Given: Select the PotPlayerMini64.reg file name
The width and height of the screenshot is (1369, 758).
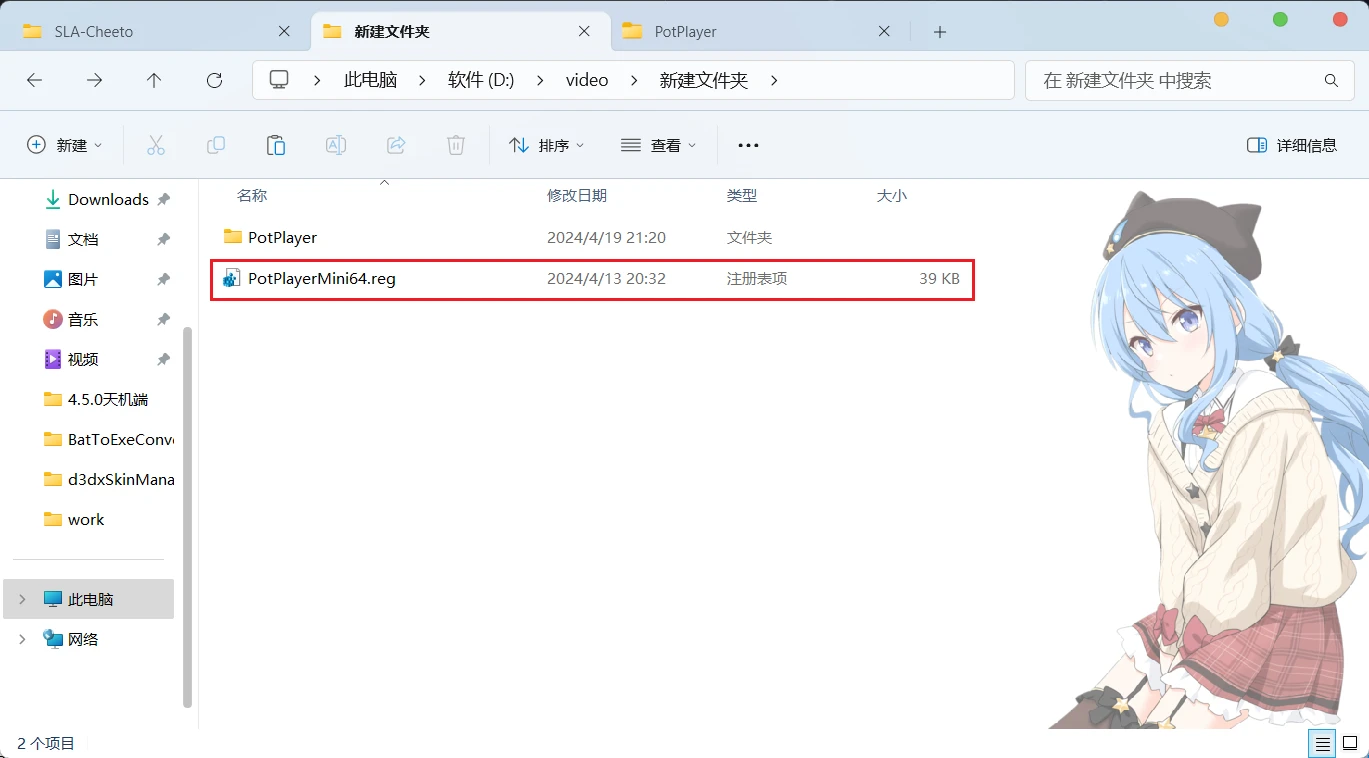Looking at the screenshot, I should click(x=322, y=279).
